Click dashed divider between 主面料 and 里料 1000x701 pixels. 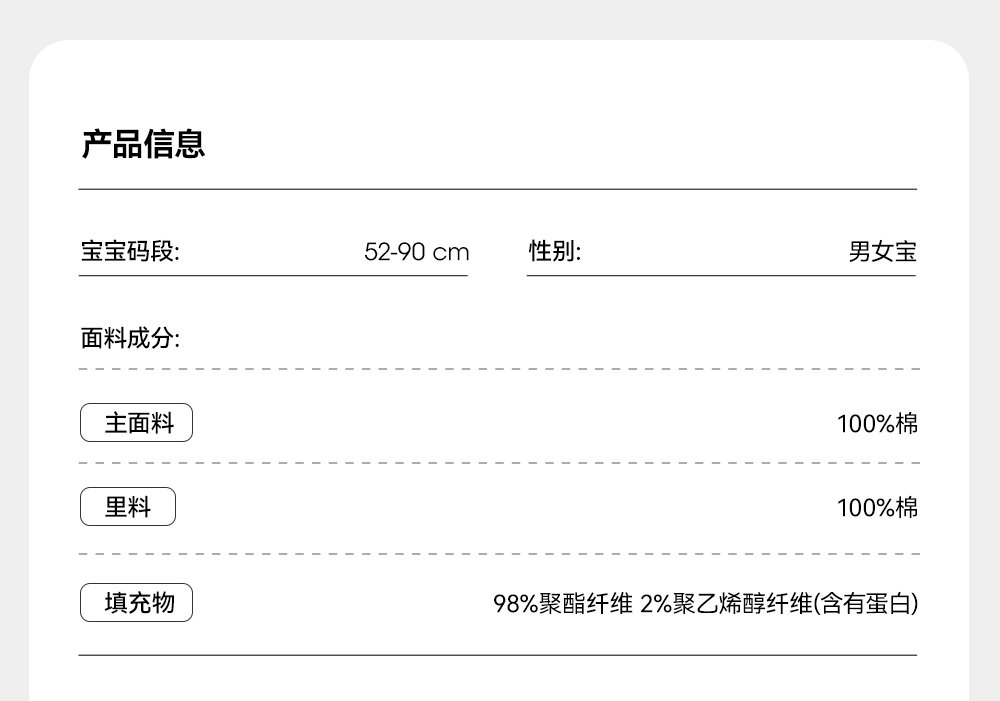click(x=498, y=464)
